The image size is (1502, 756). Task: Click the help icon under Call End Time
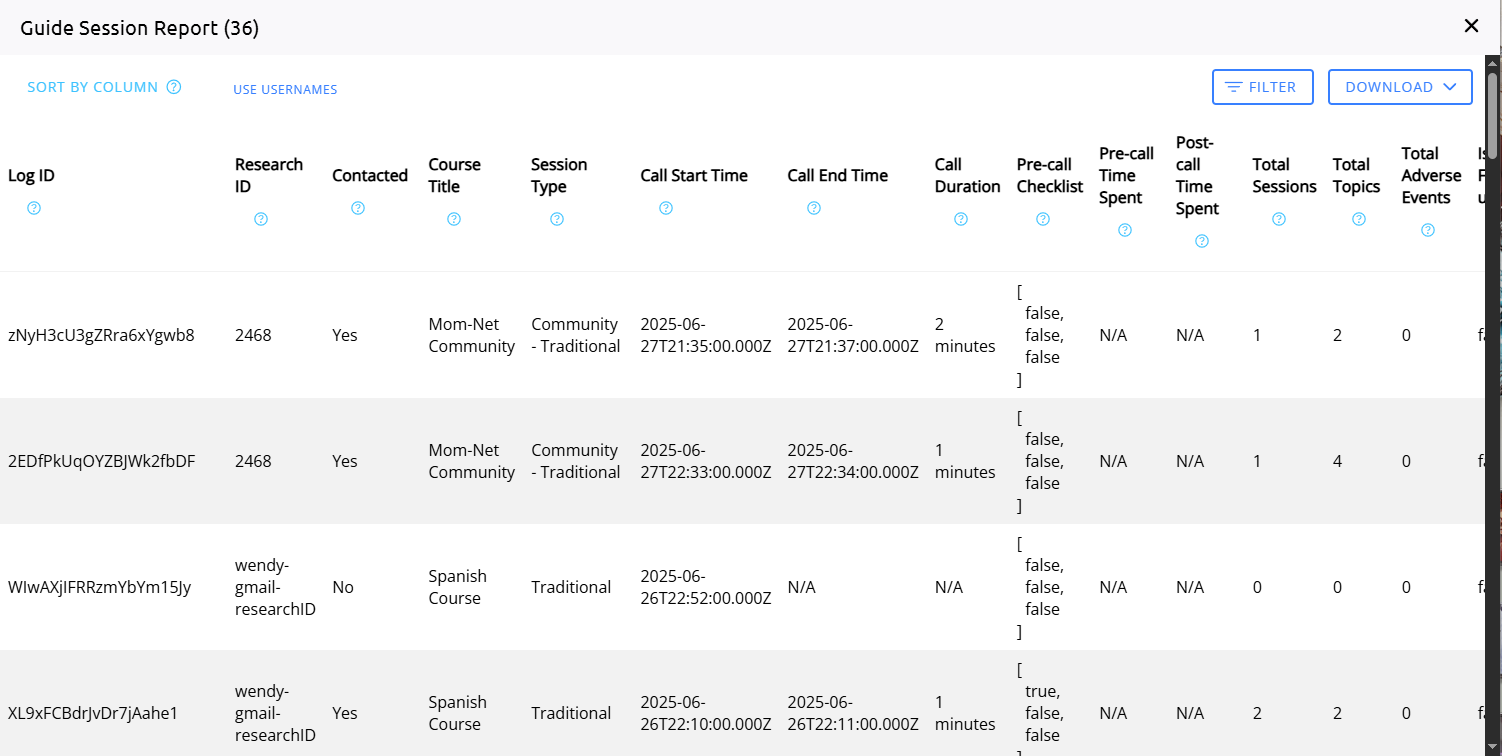click(814, 208)
